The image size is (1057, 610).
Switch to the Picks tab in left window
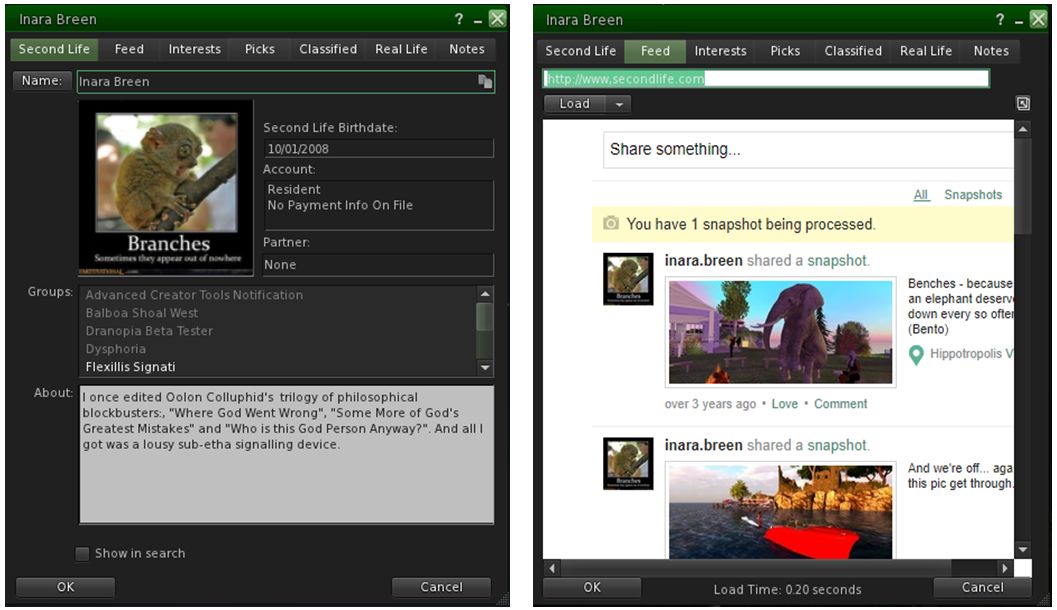(259, 49)
